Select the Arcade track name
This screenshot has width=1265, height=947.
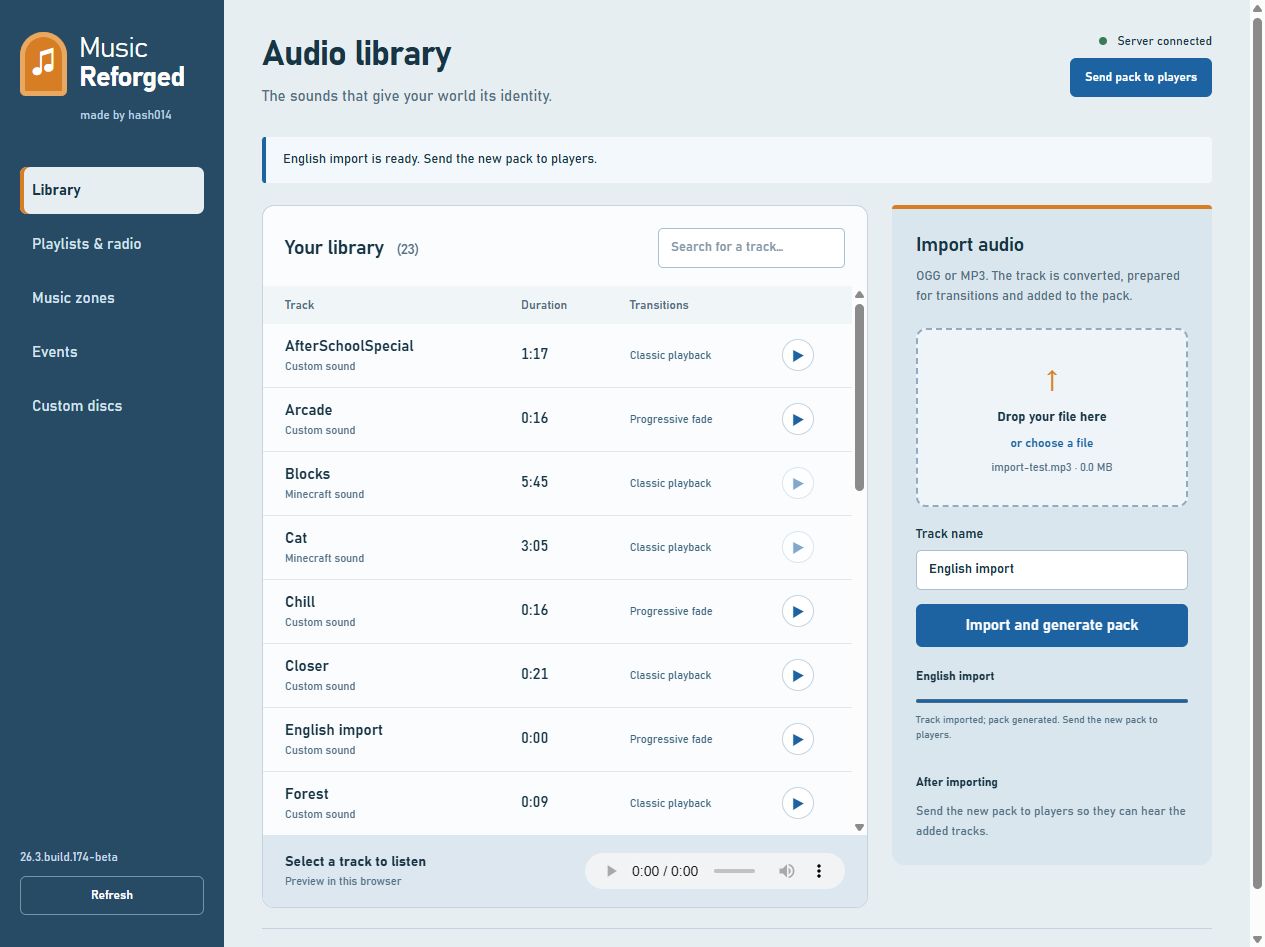point(308,410)
